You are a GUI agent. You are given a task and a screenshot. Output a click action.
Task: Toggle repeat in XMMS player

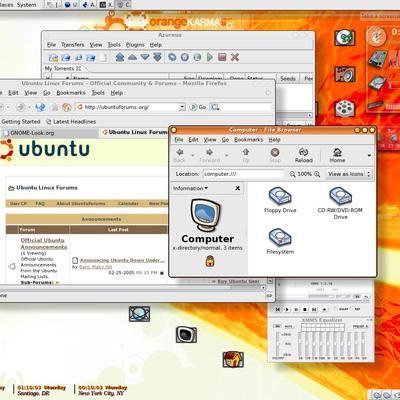pyautogui.click(x=357, y=309)
